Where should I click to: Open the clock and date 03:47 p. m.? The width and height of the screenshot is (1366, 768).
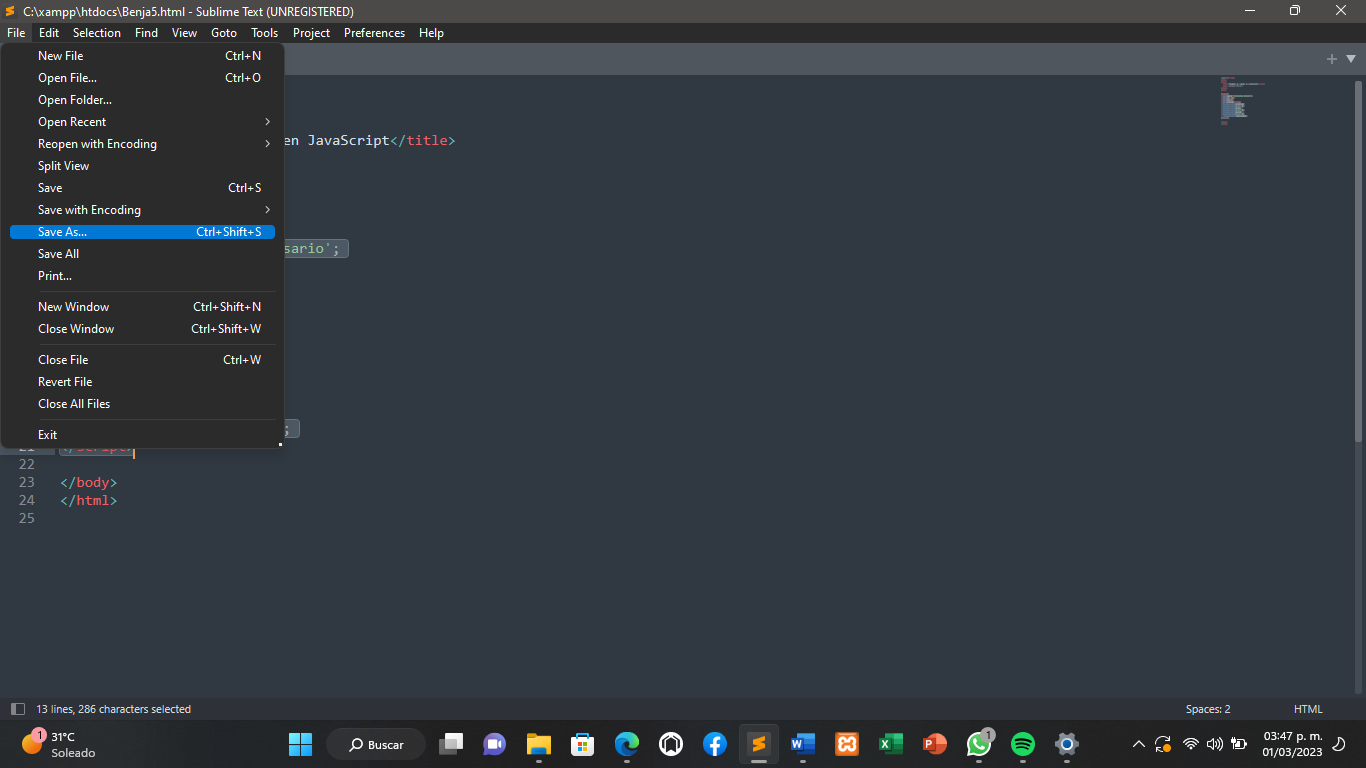tap(1292, 744)
